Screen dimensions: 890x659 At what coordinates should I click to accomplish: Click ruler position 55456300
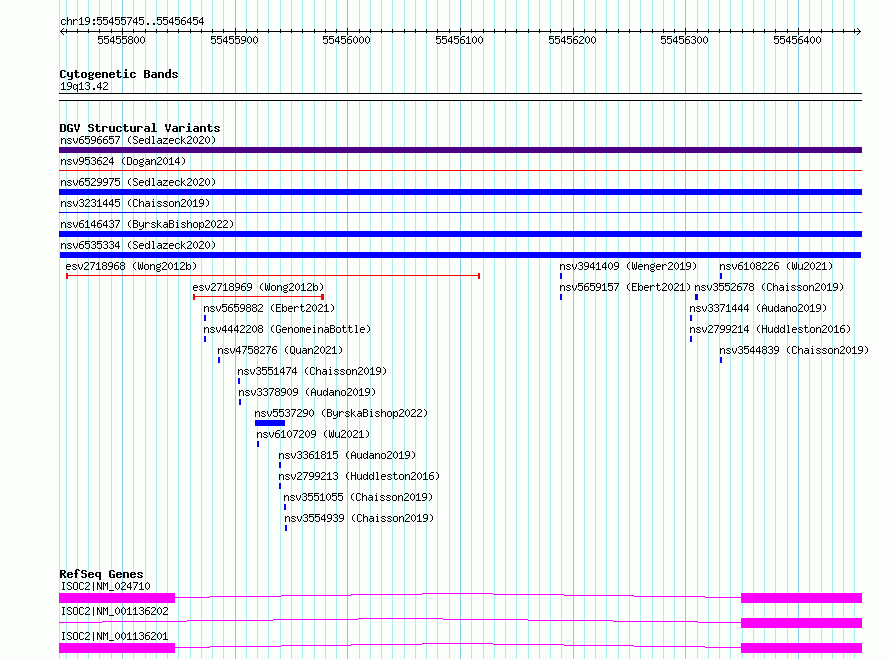[x=685, y=40]
